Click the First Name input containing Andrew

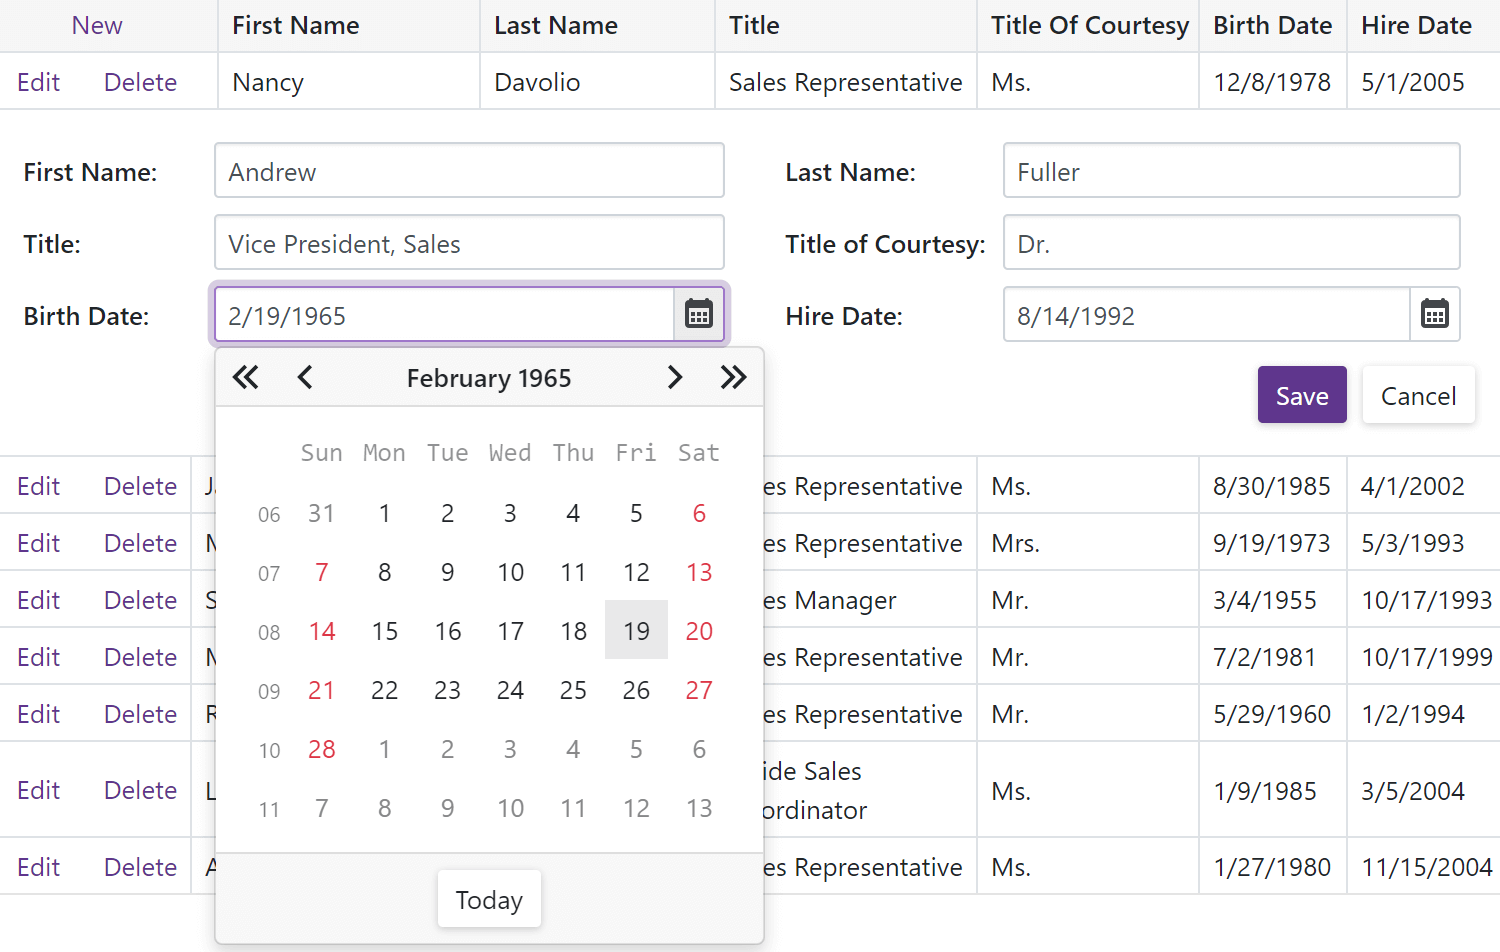(469, 171)
